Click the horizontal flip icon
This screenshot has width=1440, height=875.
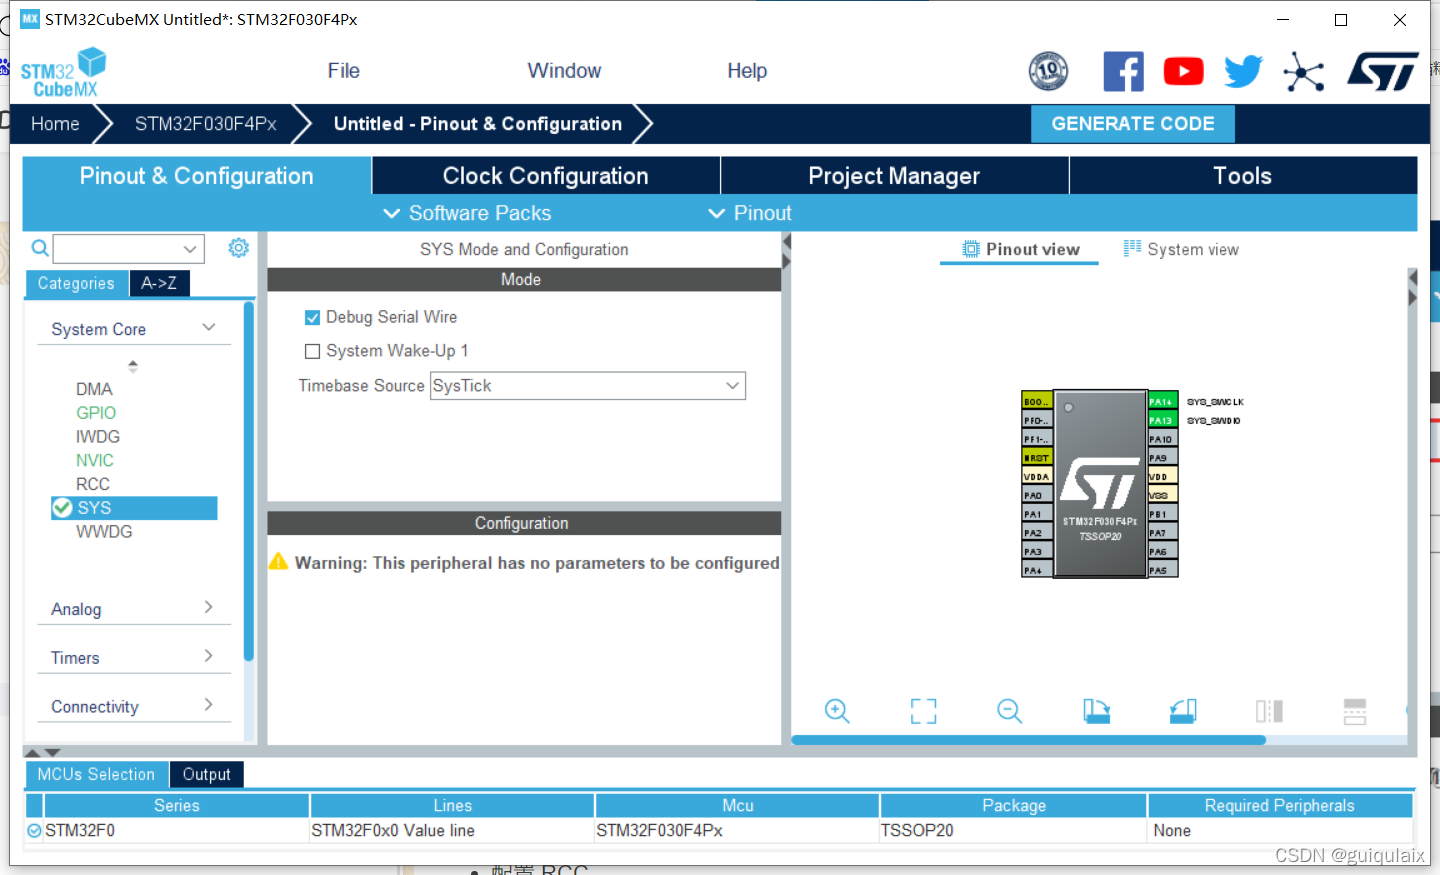[1269, 711]
